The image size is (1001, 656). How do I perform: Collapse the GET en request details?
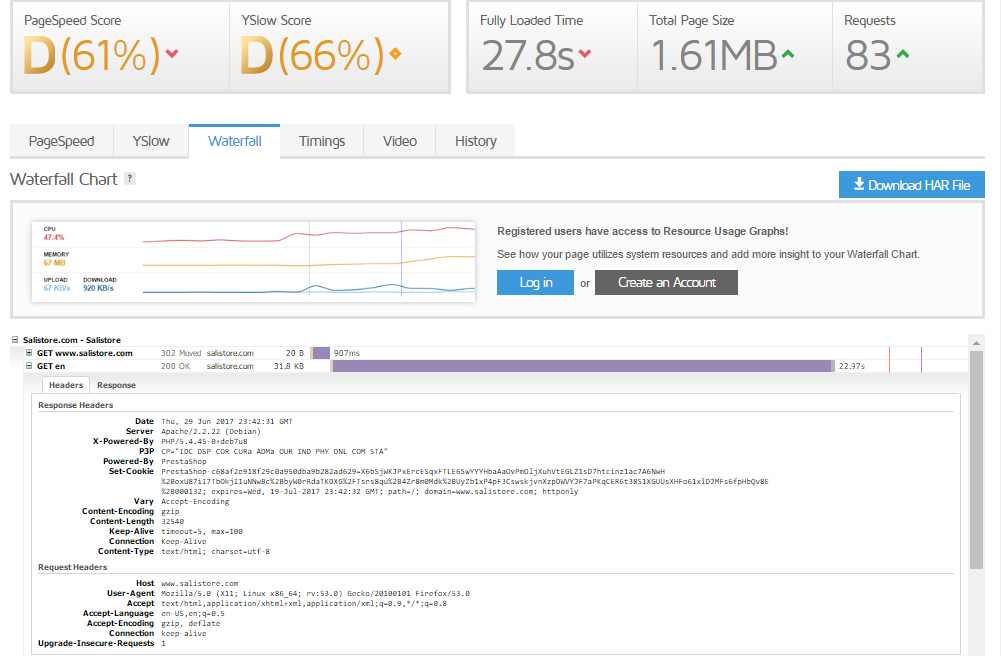[29, 366]
